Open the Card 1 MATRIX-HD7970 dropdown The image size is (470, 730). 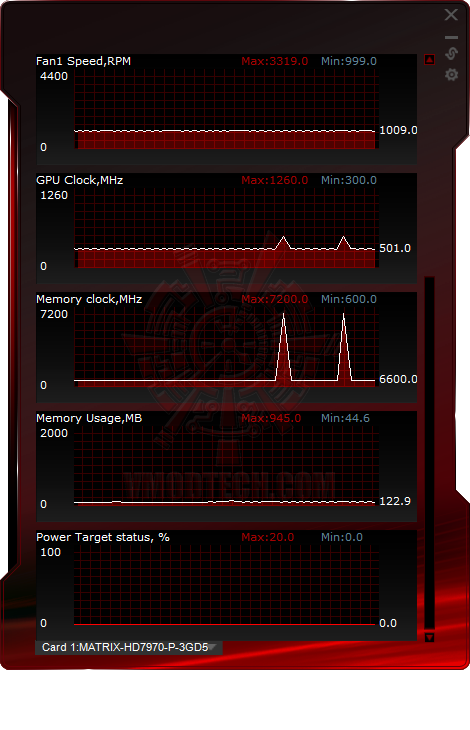pos(129,648)
